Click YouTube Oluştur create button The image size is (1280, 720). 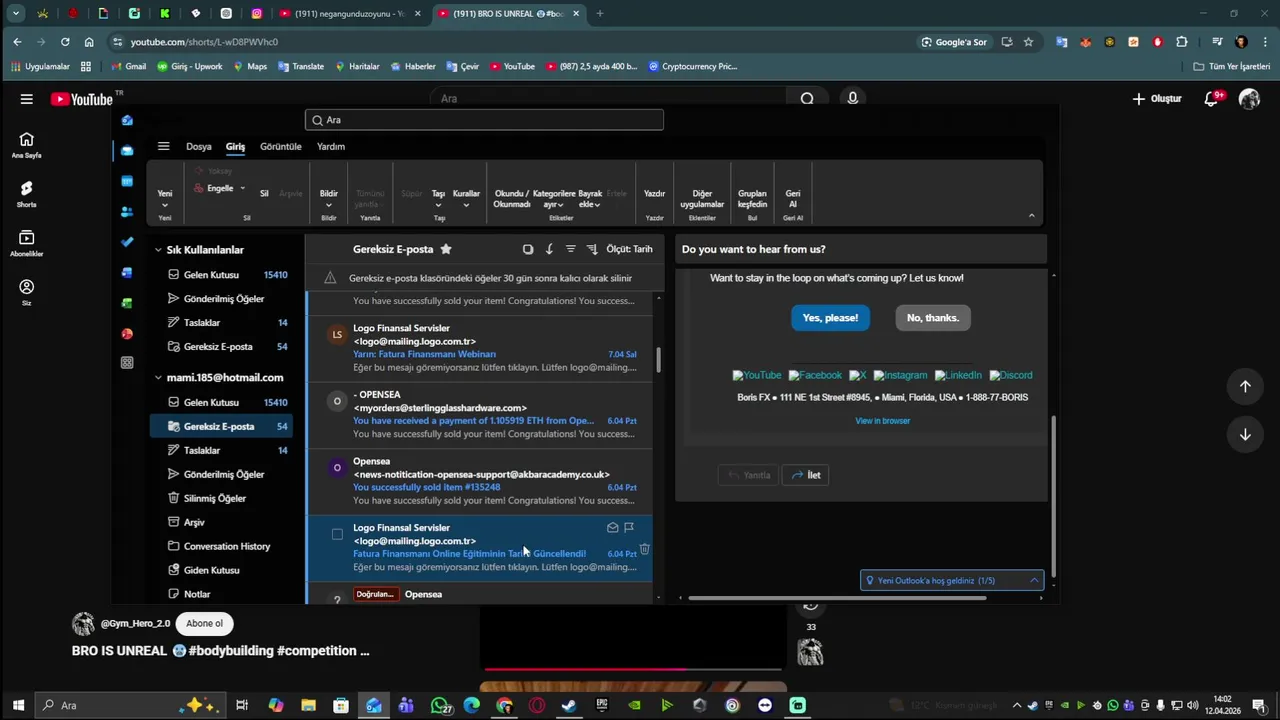click(x=1157, y=98)
